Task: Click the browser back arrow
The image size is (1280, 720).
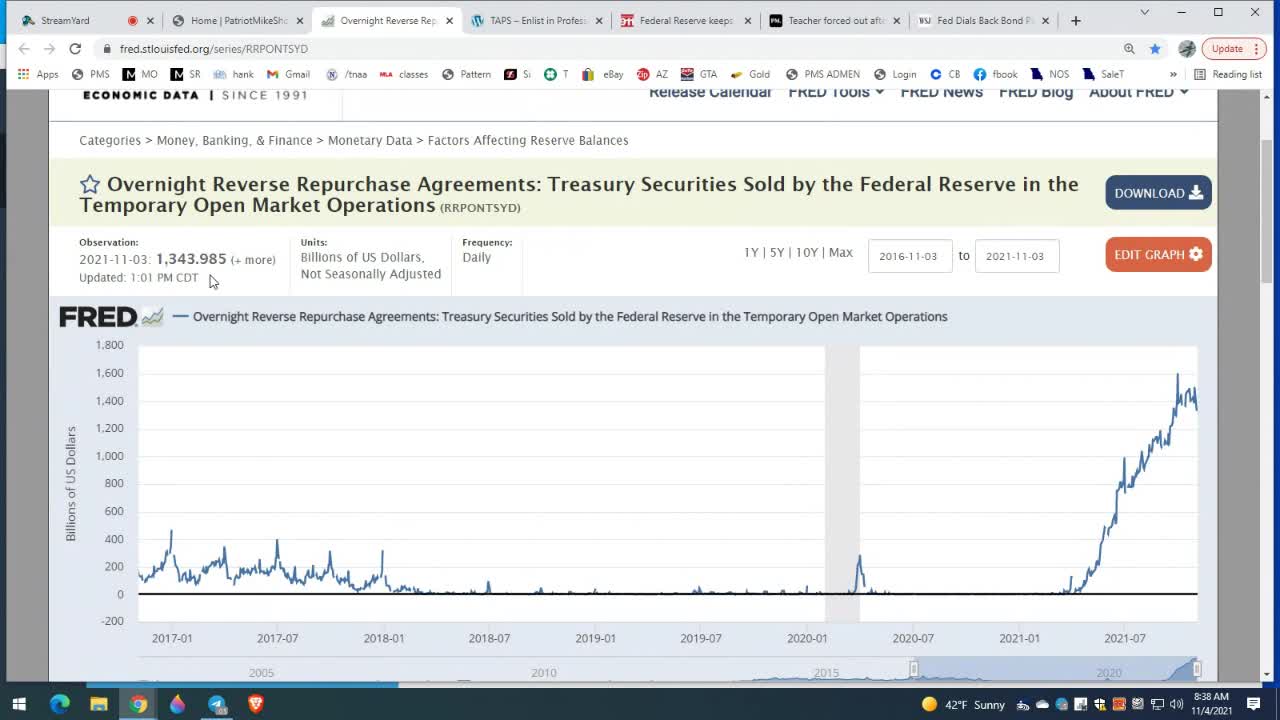Action: [24, 48]
